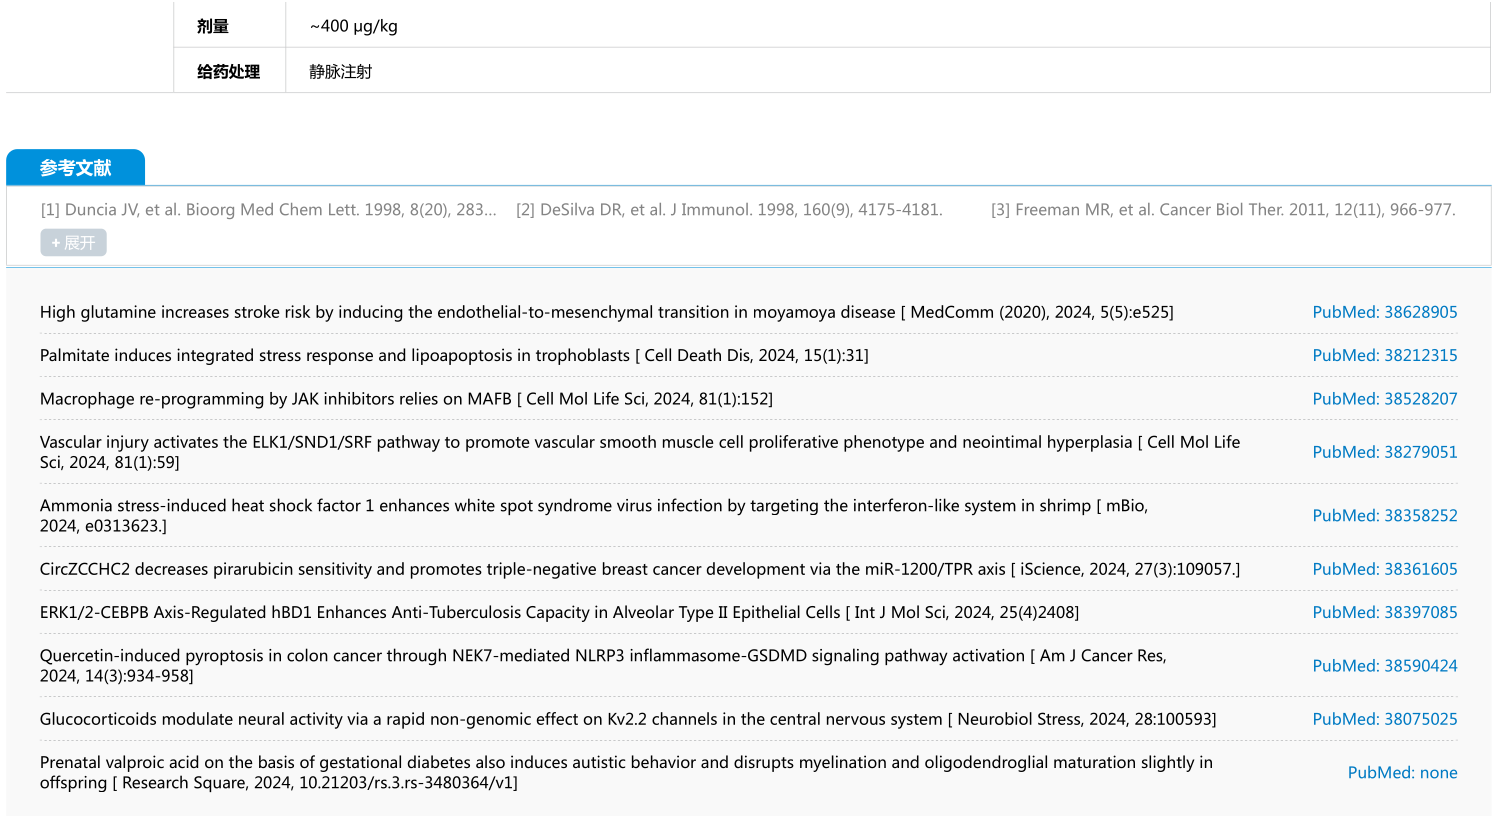The width and height of the screenshot is (1504, 816).
Task: Open PubMed: 38397085 link
Action: (x=1385, y=611)
